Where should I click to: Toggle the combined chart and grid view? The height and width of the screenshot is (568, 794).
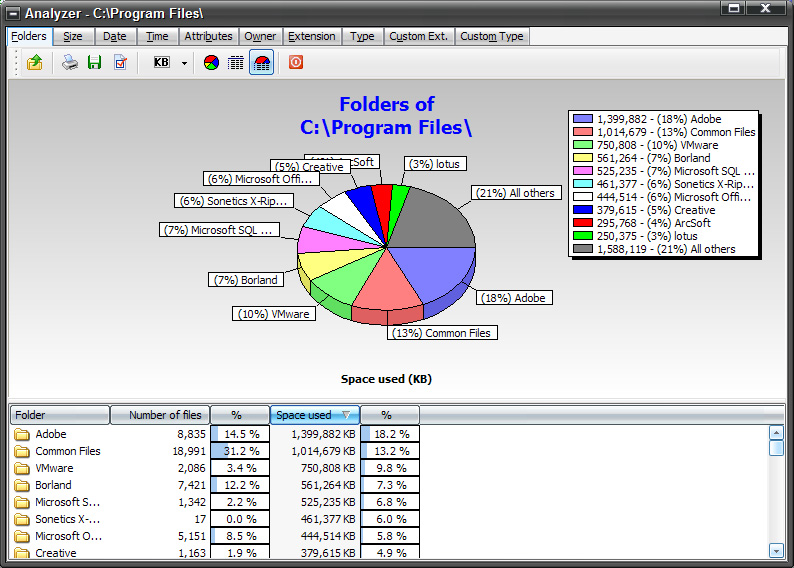click(261, 63)
